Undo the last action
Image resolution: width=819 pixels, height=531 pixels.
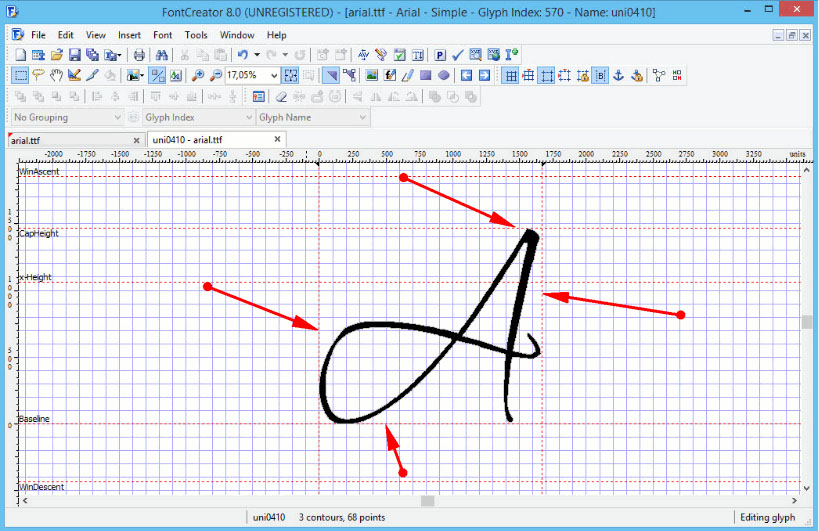[x=243, y=55]
